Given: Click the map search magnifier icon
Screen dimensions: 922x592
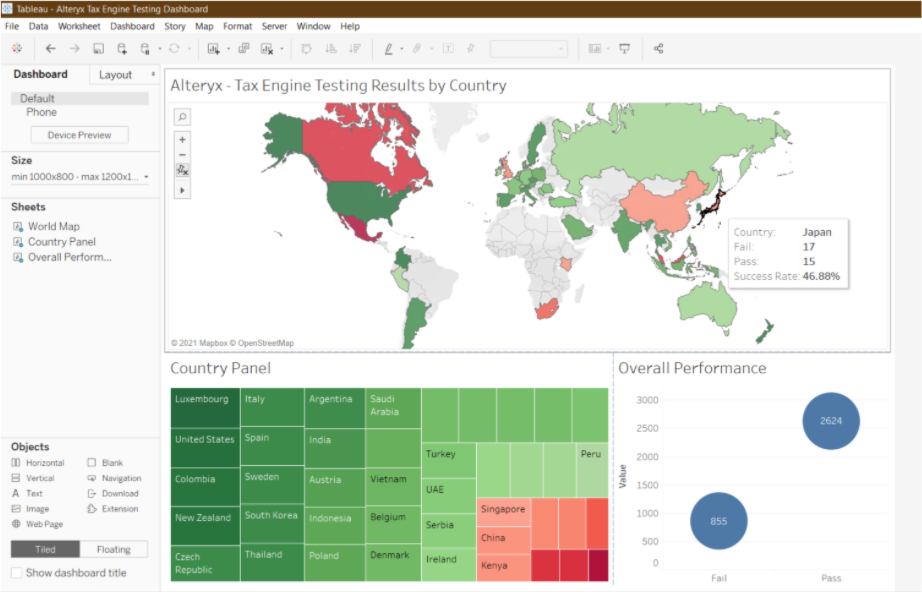Looking at the screenshot, I should pyautogui.click(x=181, y=116).
